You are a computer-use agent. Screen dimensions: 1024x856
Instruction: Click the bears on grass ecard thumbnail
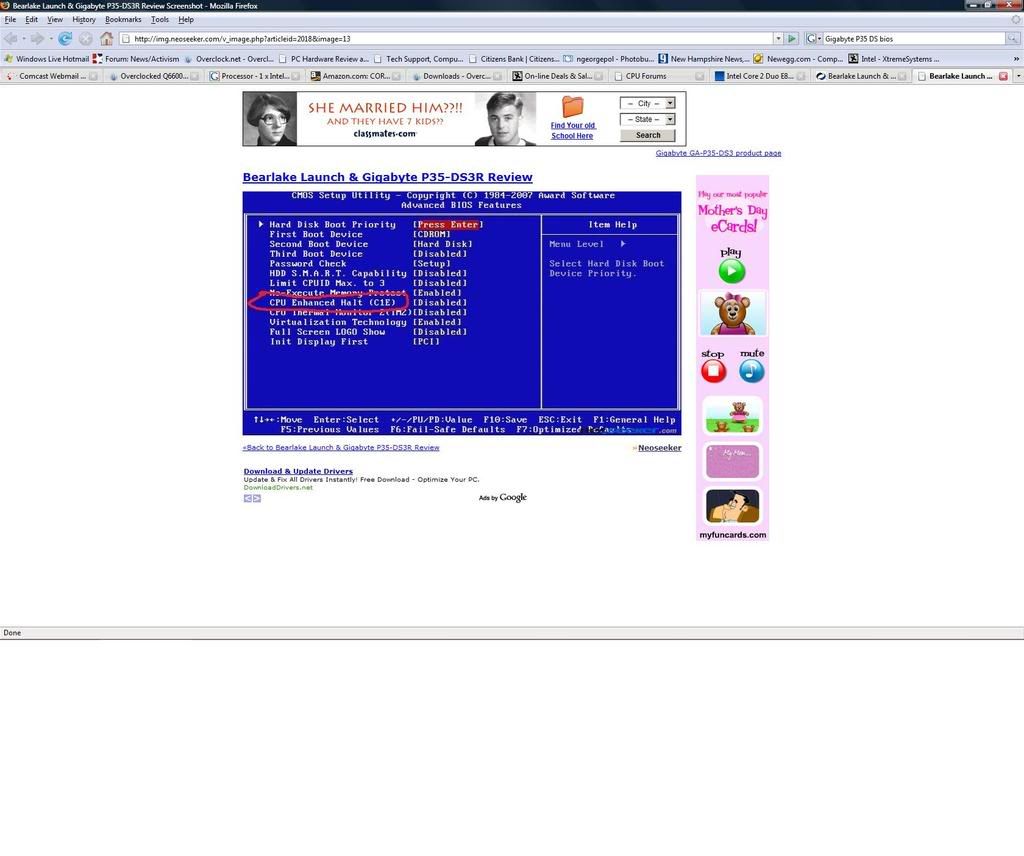pyautogui.click(x=732, y=417)
